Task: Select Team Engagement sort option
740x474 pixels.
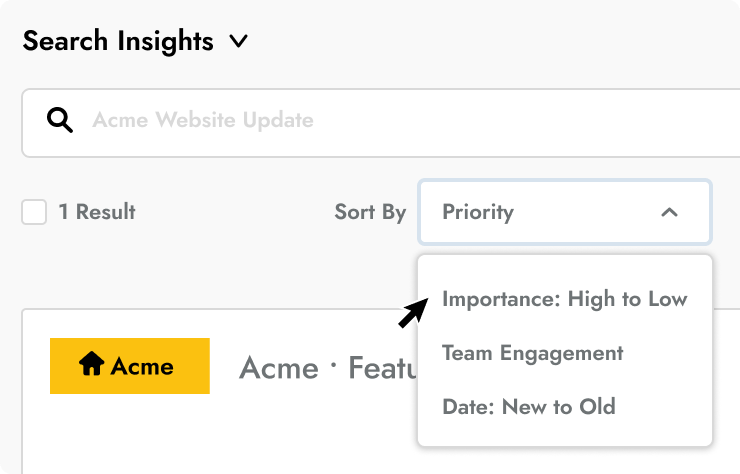Action: (x=532, y=353)
